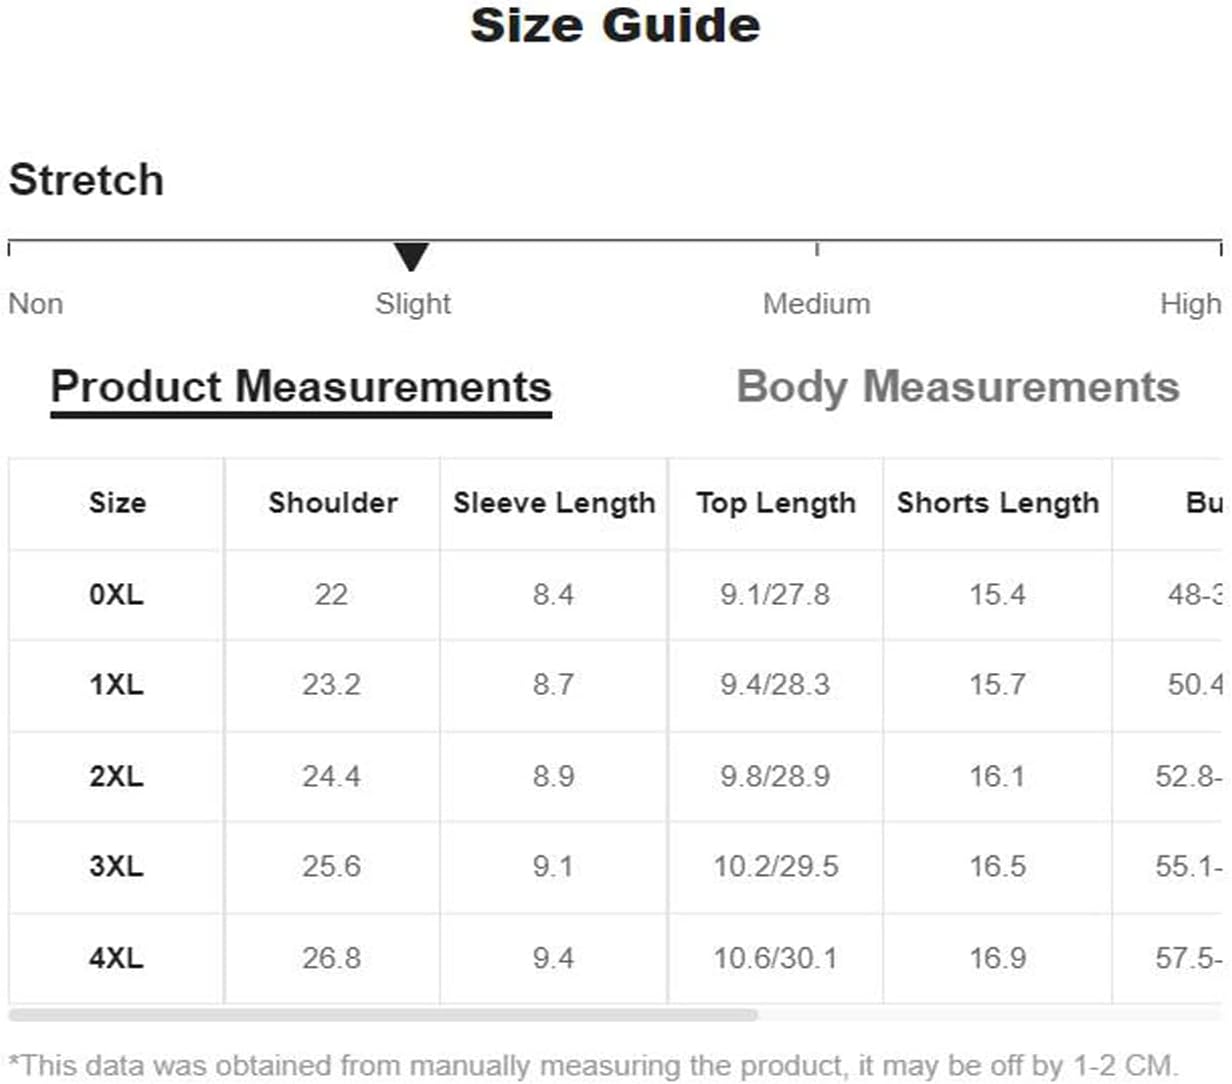The width and height of the screenshot is (1232, 1084).
Task: Click the Slight stretch label
Action: (413, 303)
